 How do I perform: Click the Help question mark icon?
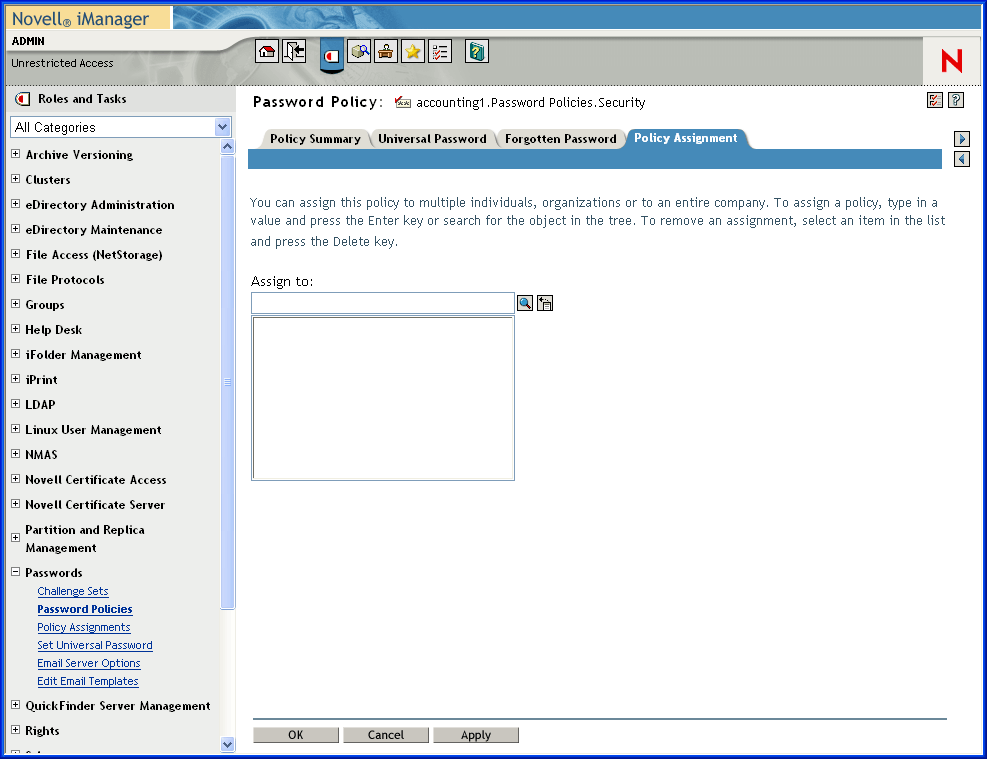[x=477, y=50]
